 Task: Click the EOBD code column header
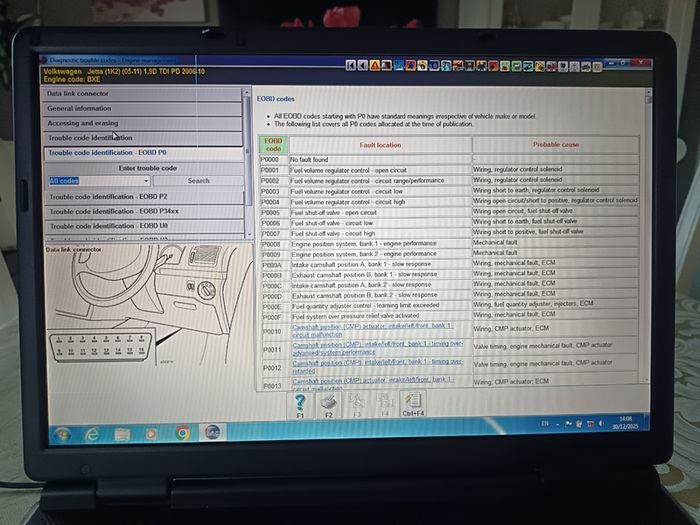point(273,145)
